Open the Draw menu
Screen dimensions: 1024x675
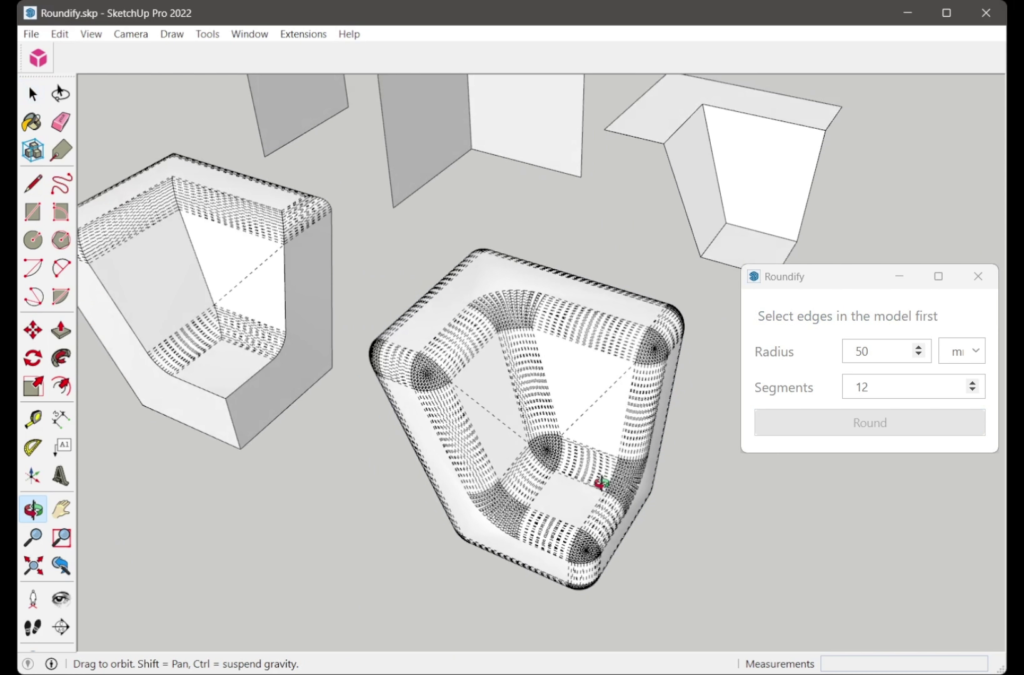[172, 34]
